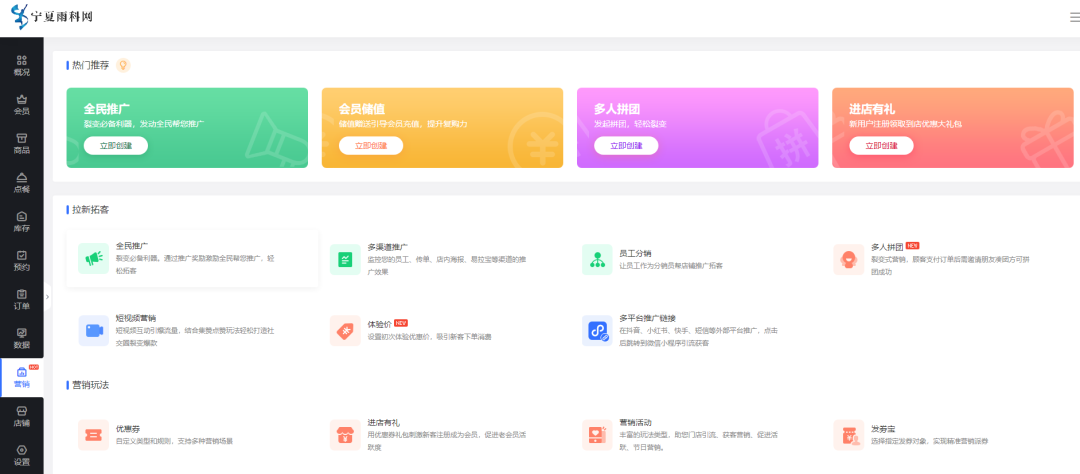This screenshot has height=474, width=1080.
Task: Open the 体验价 title link
Action: point(380,323)
